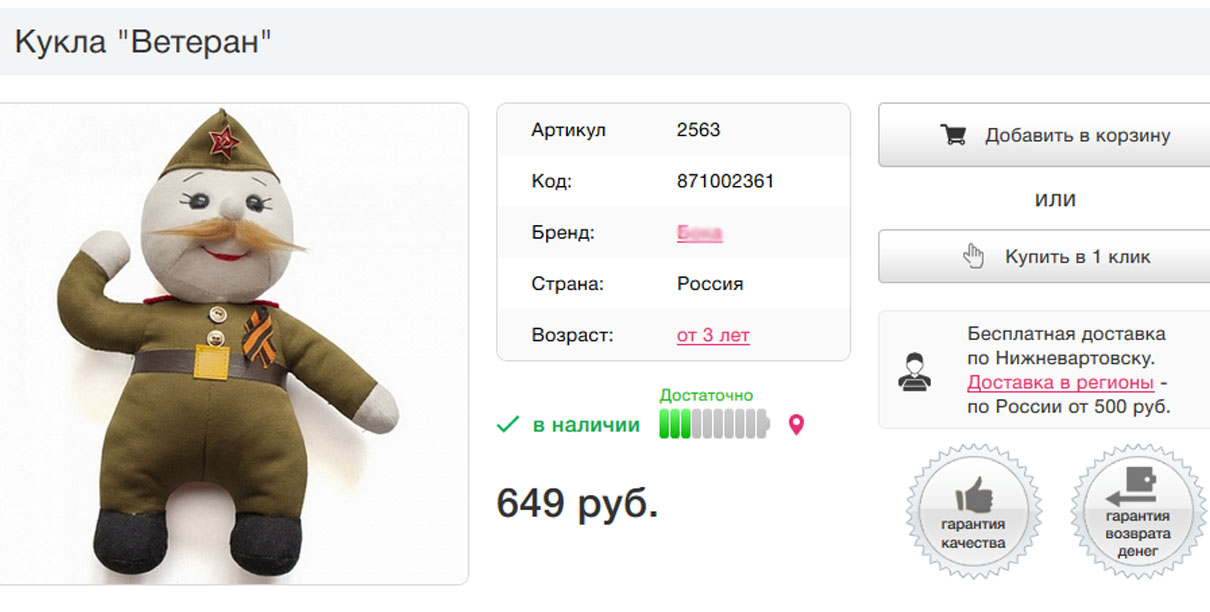Click the pink map location pin
The image size is (1210, 612).
pos(796,425)
